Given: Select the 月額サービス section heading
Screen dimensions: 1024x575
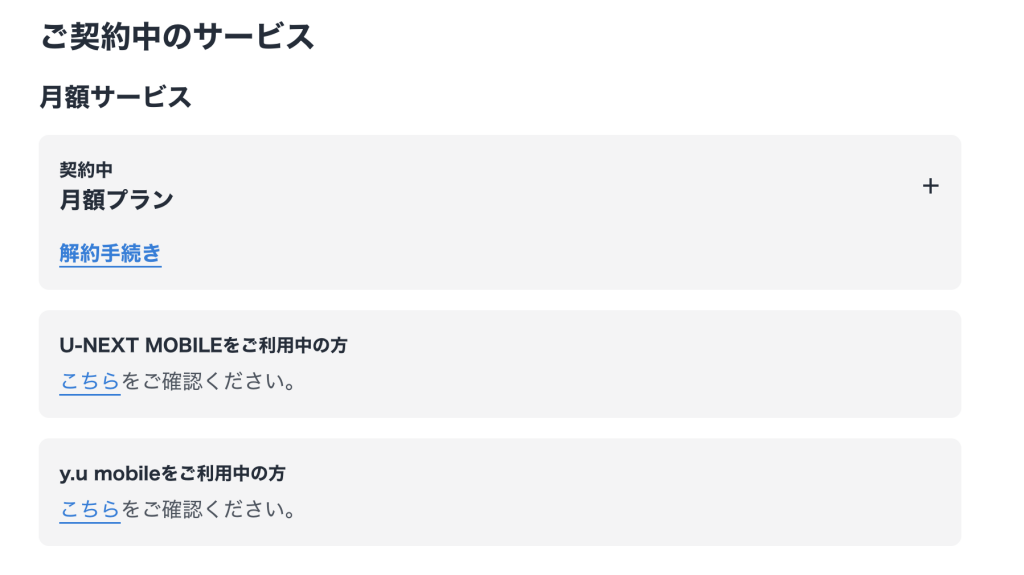Looking at the screenshot, I should tap(115, 97).
